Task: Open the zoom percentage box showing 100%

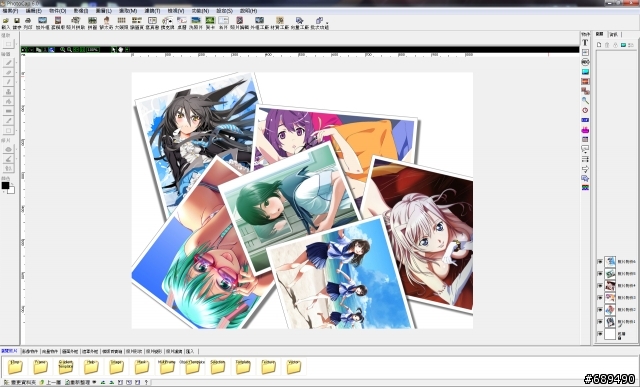Action: pos(93,49)
